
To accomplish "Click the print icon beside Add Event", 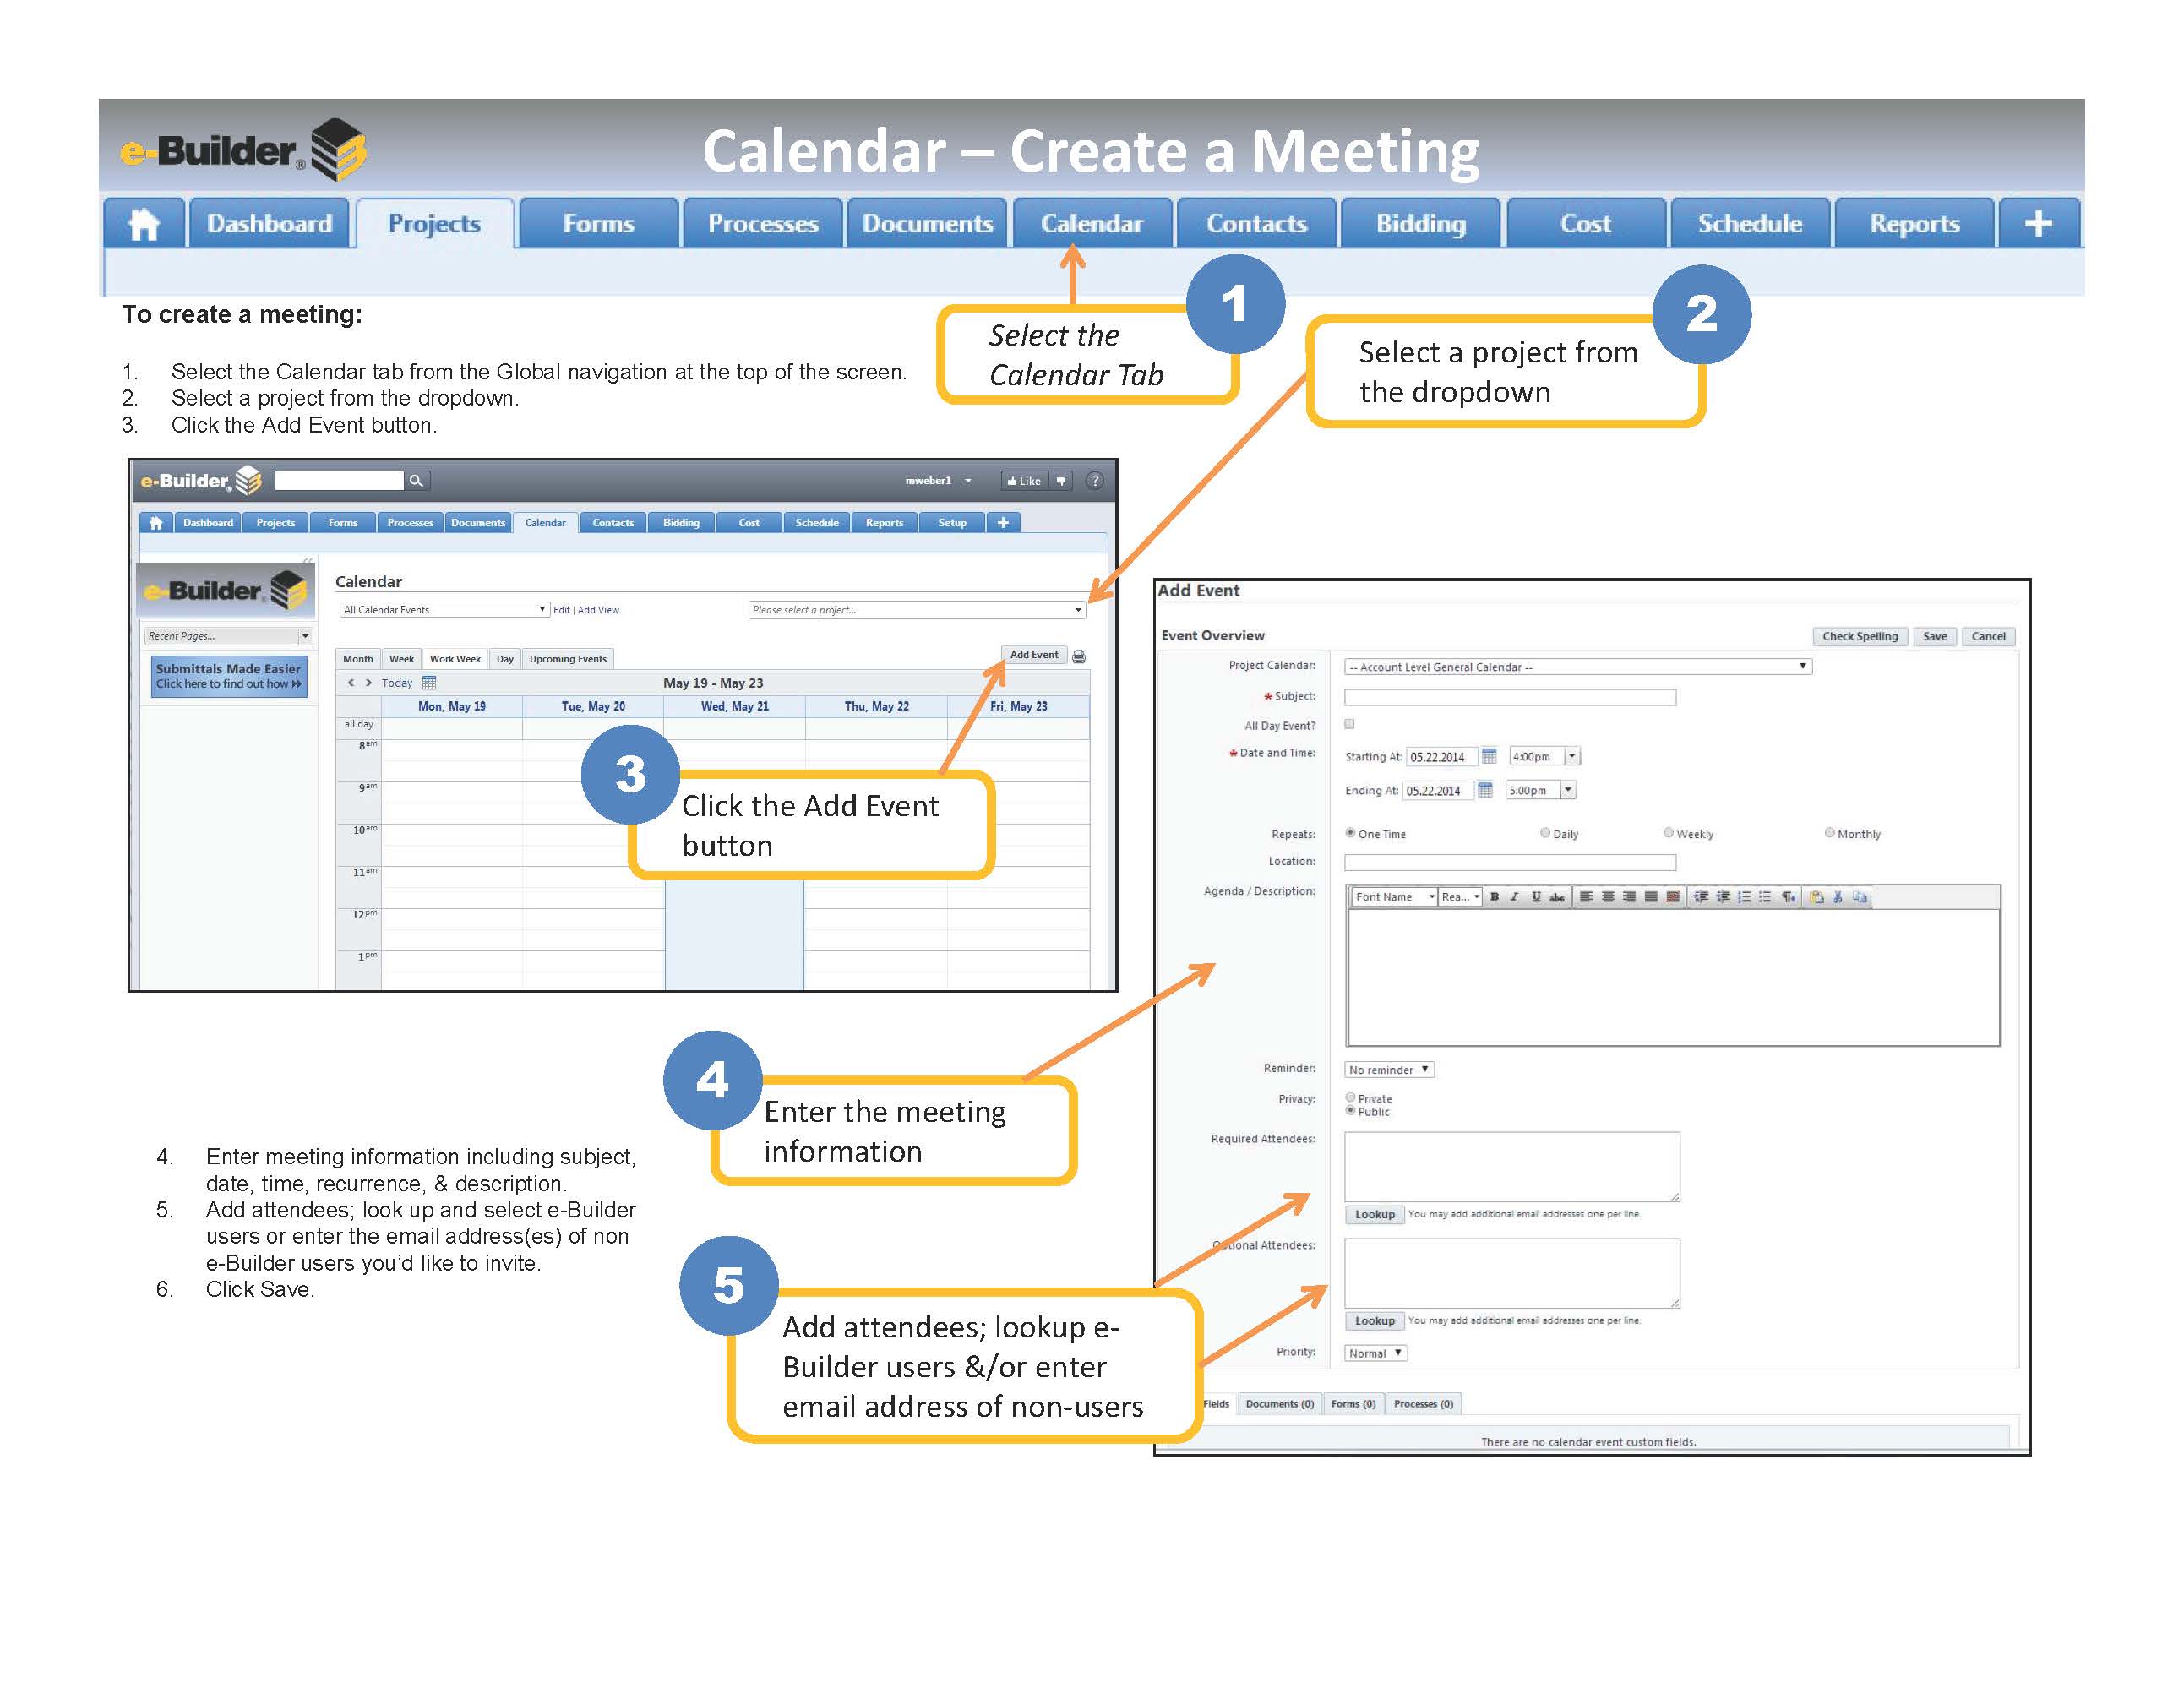I will point(1079,657).
